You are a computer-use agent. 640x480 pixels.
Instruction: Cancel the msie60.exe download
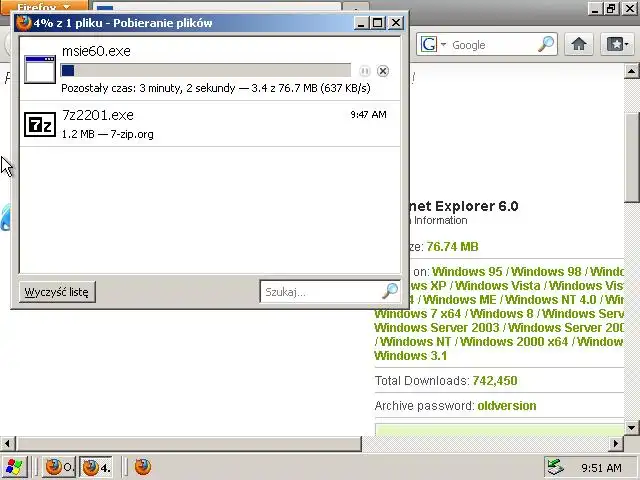coord(382,71)
